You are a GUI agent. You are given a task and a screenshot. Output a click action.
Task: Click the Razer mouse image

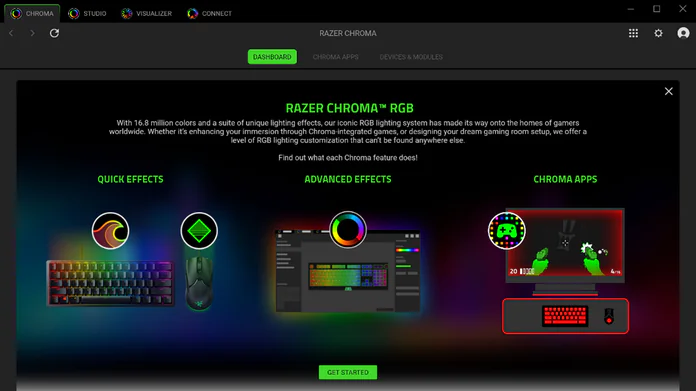click(x=199, y=283)
